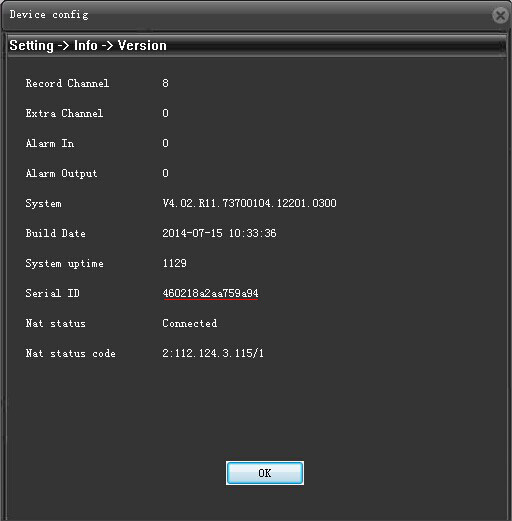Click the System uptime value 1129

[175, 263]
